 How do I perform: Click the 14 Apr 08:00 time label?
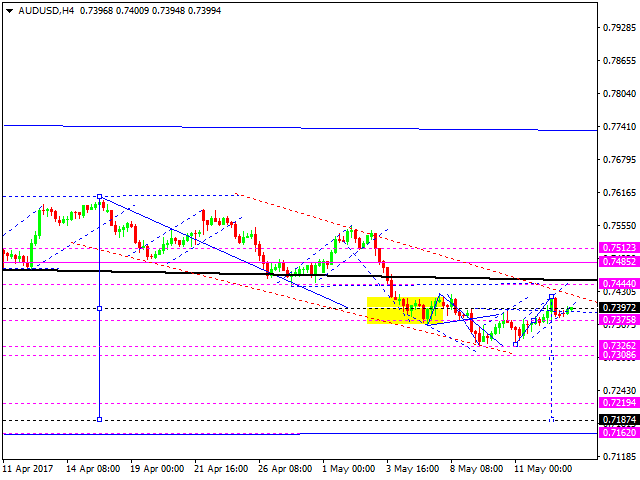(93, 469)
